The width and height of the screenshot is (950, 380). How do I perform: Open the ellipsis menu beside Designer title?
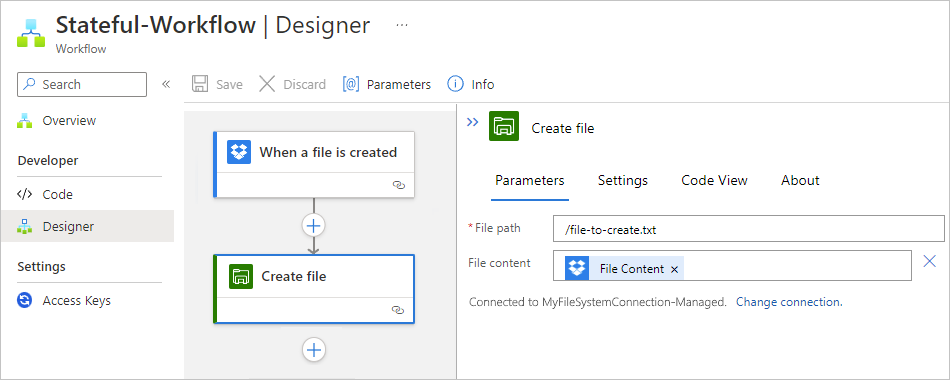click(x=402, y=25)
